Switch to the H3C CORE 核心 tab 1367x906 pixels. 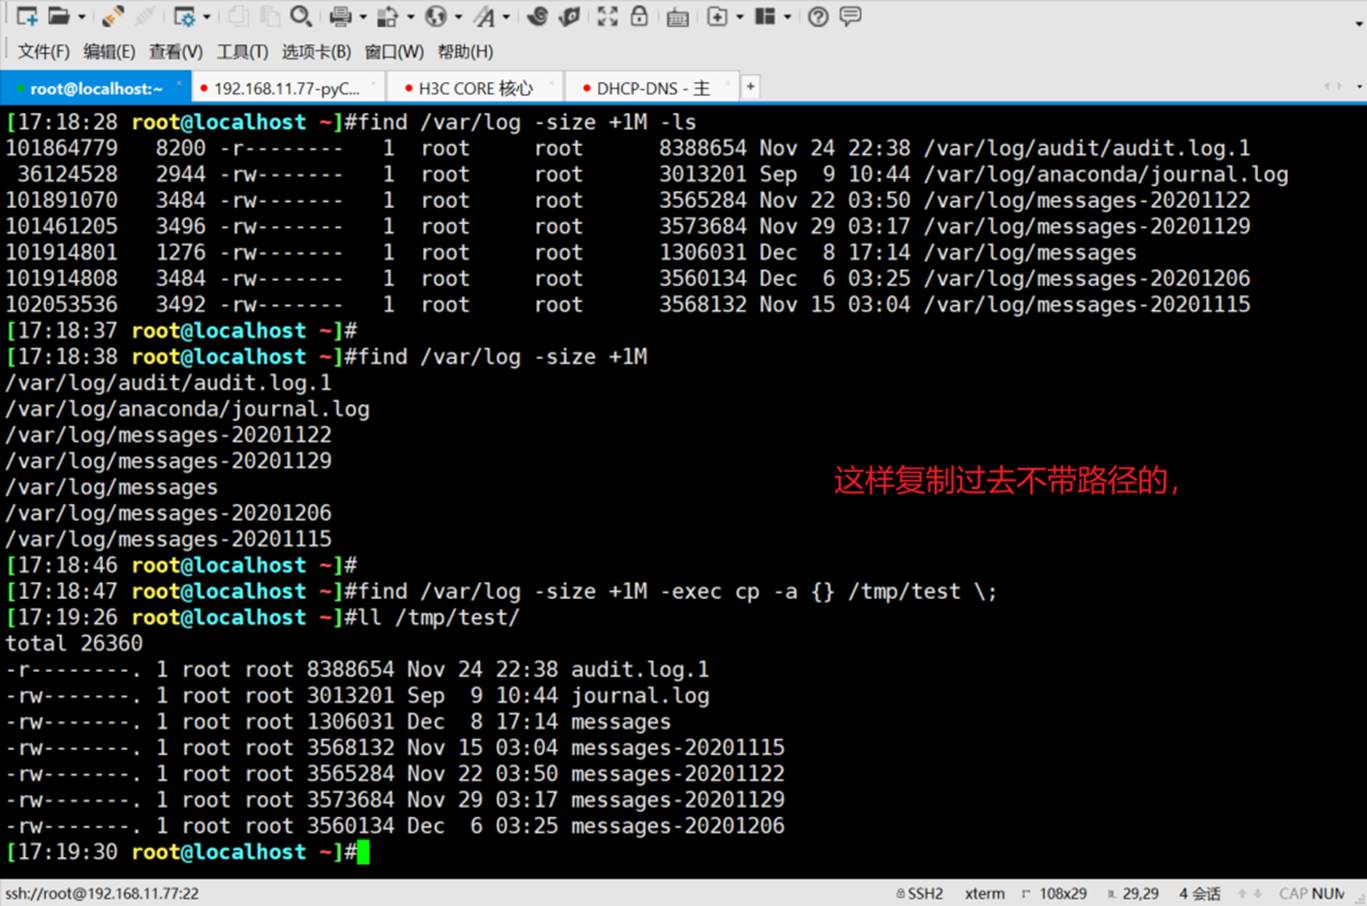(x=475, y=88)
